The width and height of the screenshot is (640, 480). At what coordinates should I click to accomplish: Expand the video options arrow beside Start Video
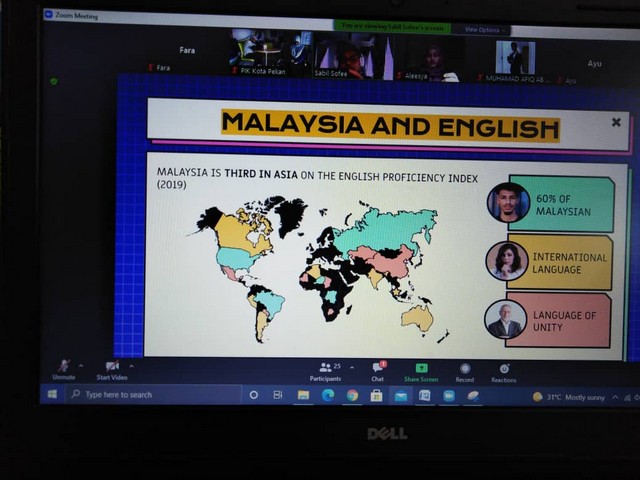coord(131,365)
